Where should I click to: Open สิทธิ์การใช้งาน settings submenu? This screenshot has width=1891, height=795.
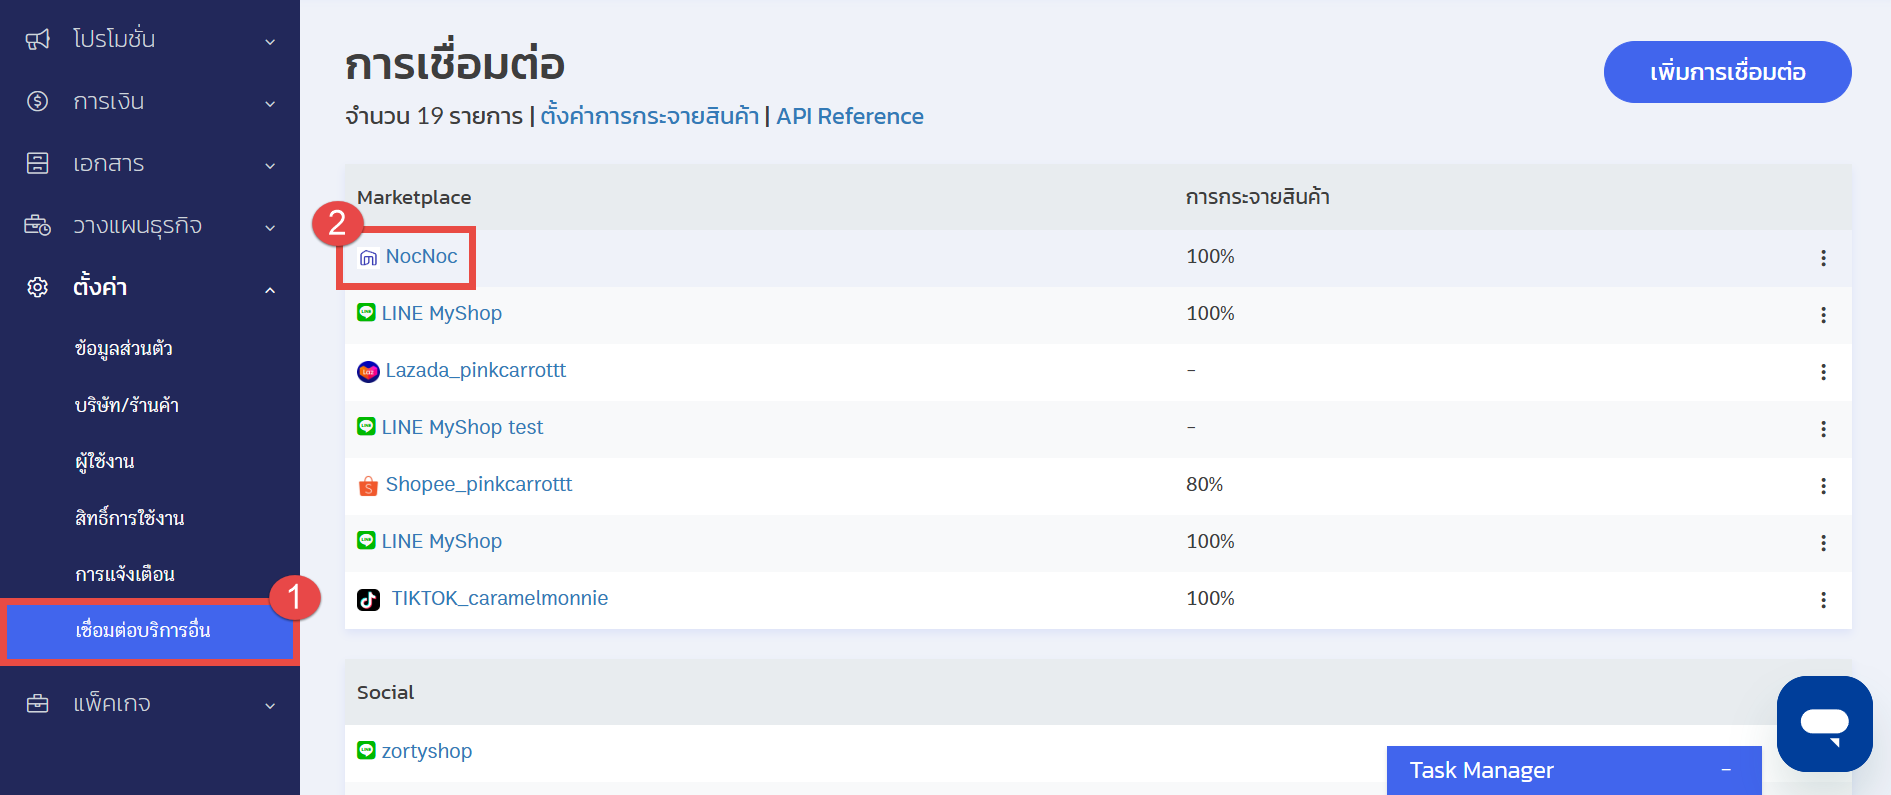[x=129, y=517]
